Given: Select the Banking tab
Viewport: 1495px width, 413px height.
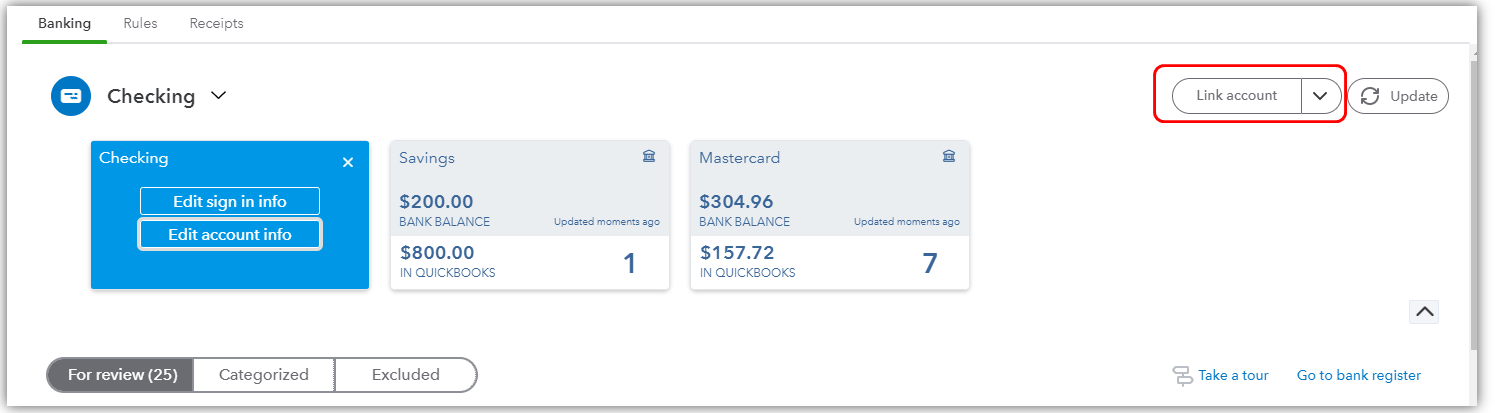Looking at the screenshot, I should pos(64,23).
